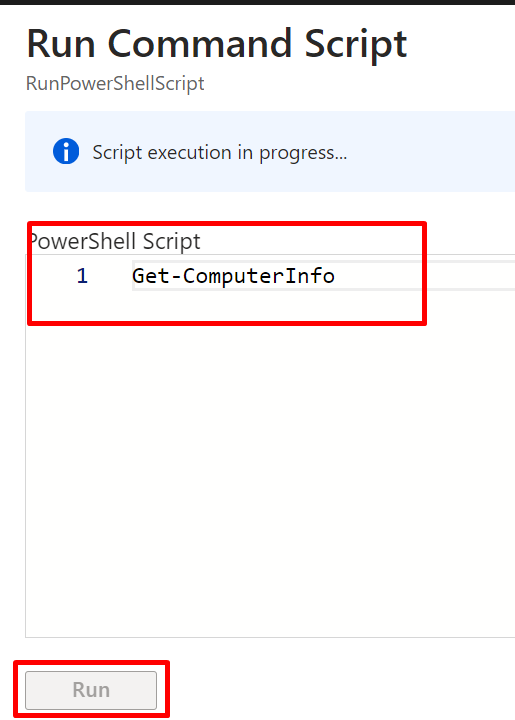Click the word 'Command' in the page title
515x720 pixels.
click(x=200, y=44)
